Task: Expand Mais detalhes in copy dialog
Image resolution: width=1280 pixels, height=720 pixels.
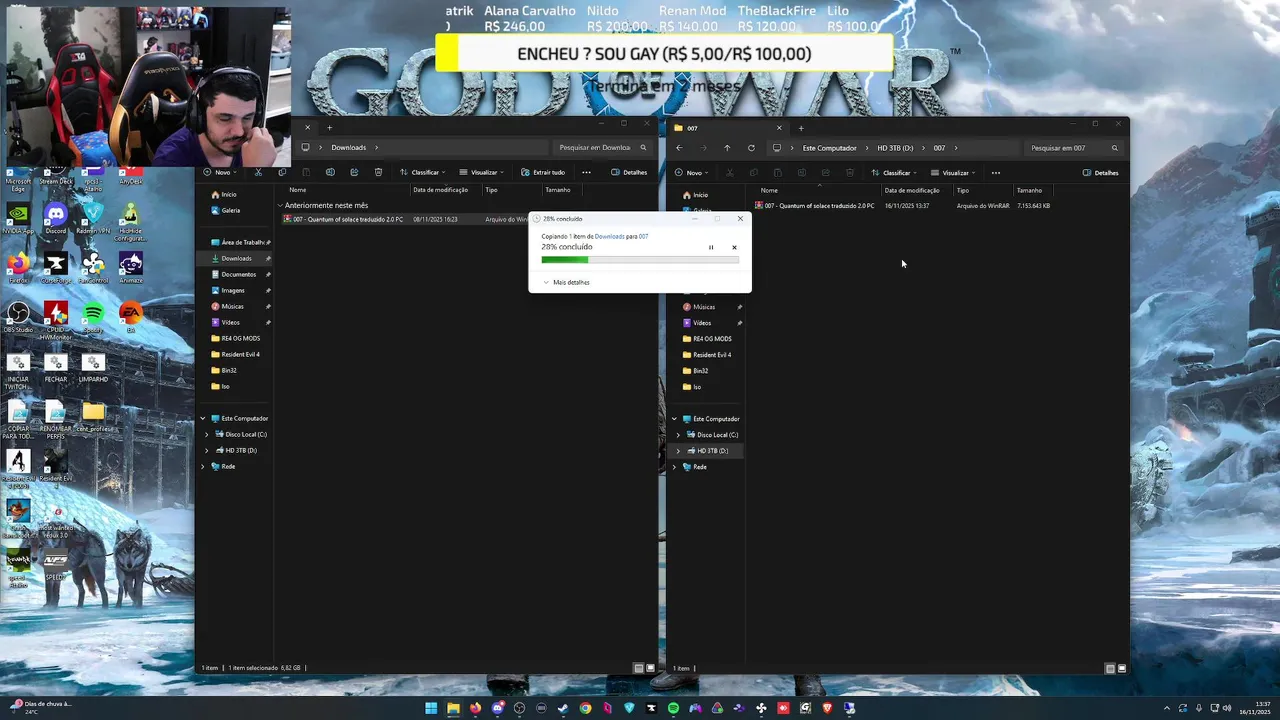Action: pos(566,282)
